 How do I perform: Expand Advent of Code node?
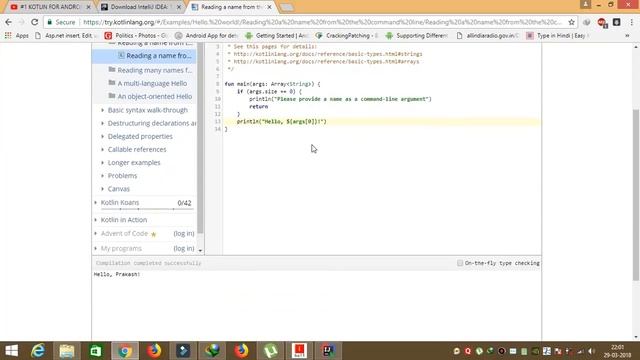tap(96, 233)
